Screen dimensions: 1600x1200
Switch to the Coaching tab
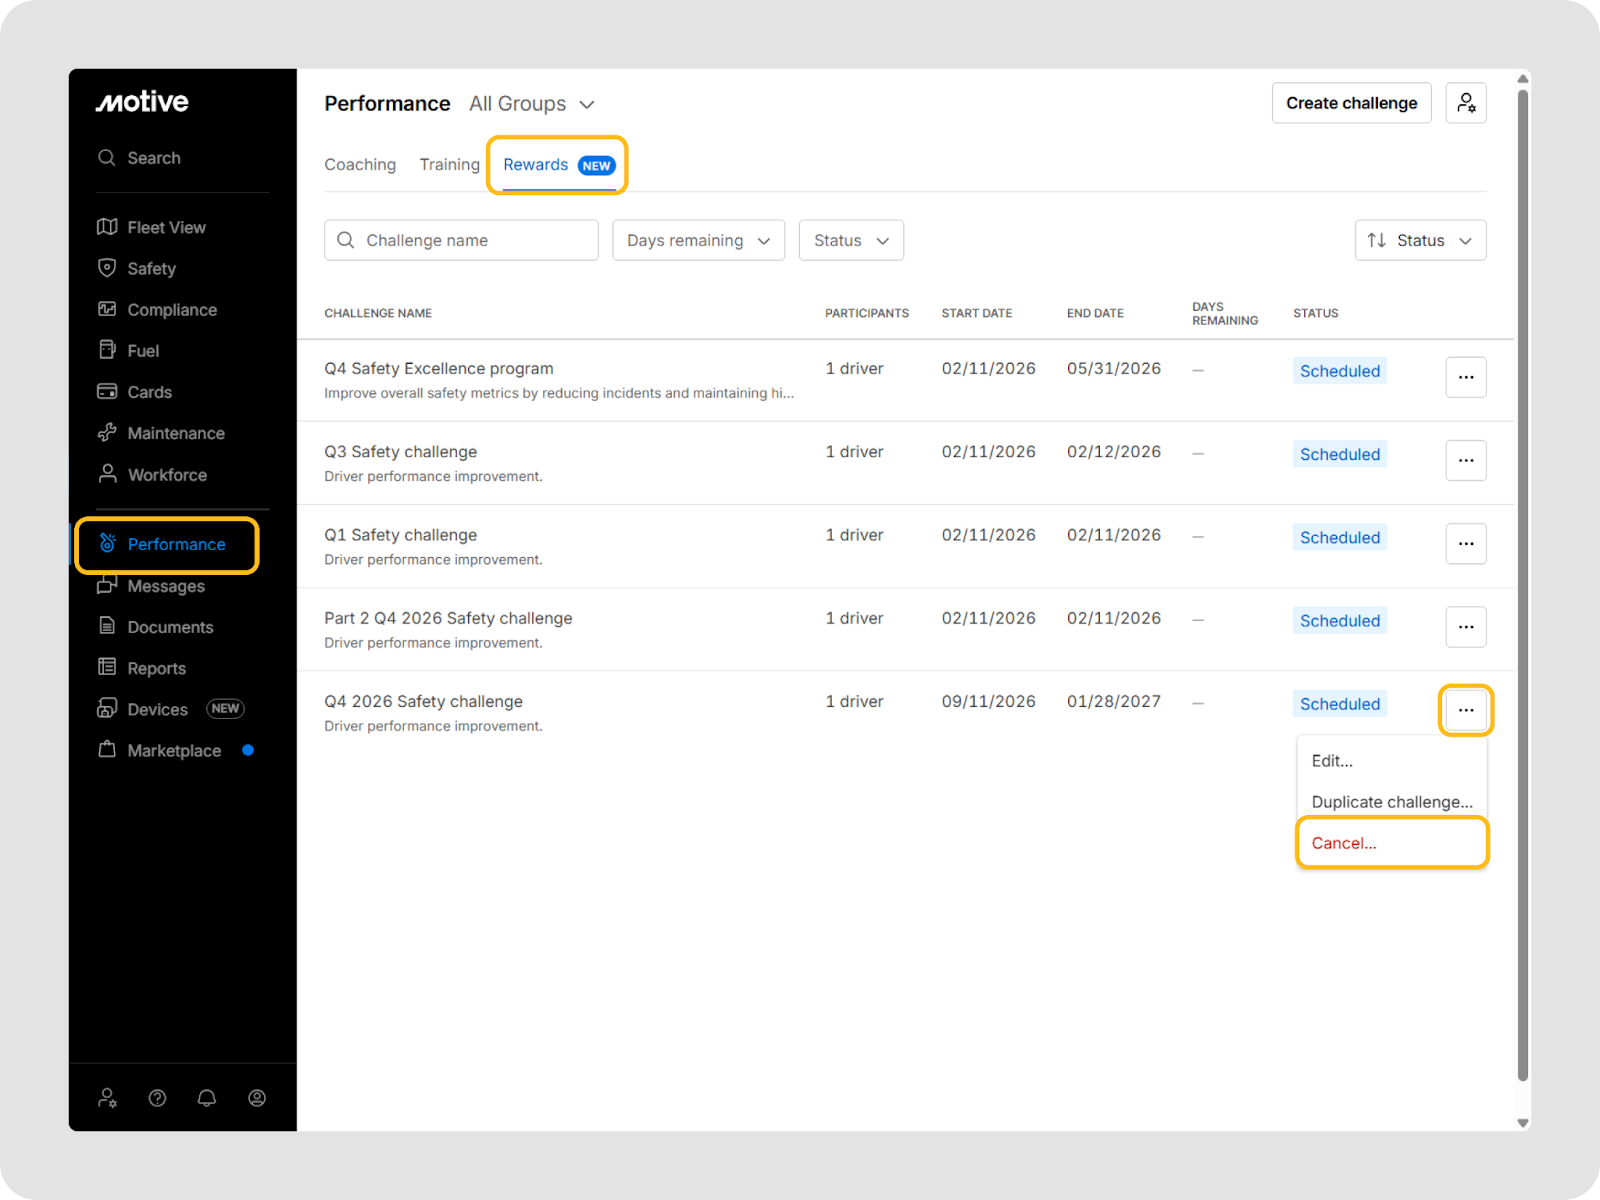360,165
